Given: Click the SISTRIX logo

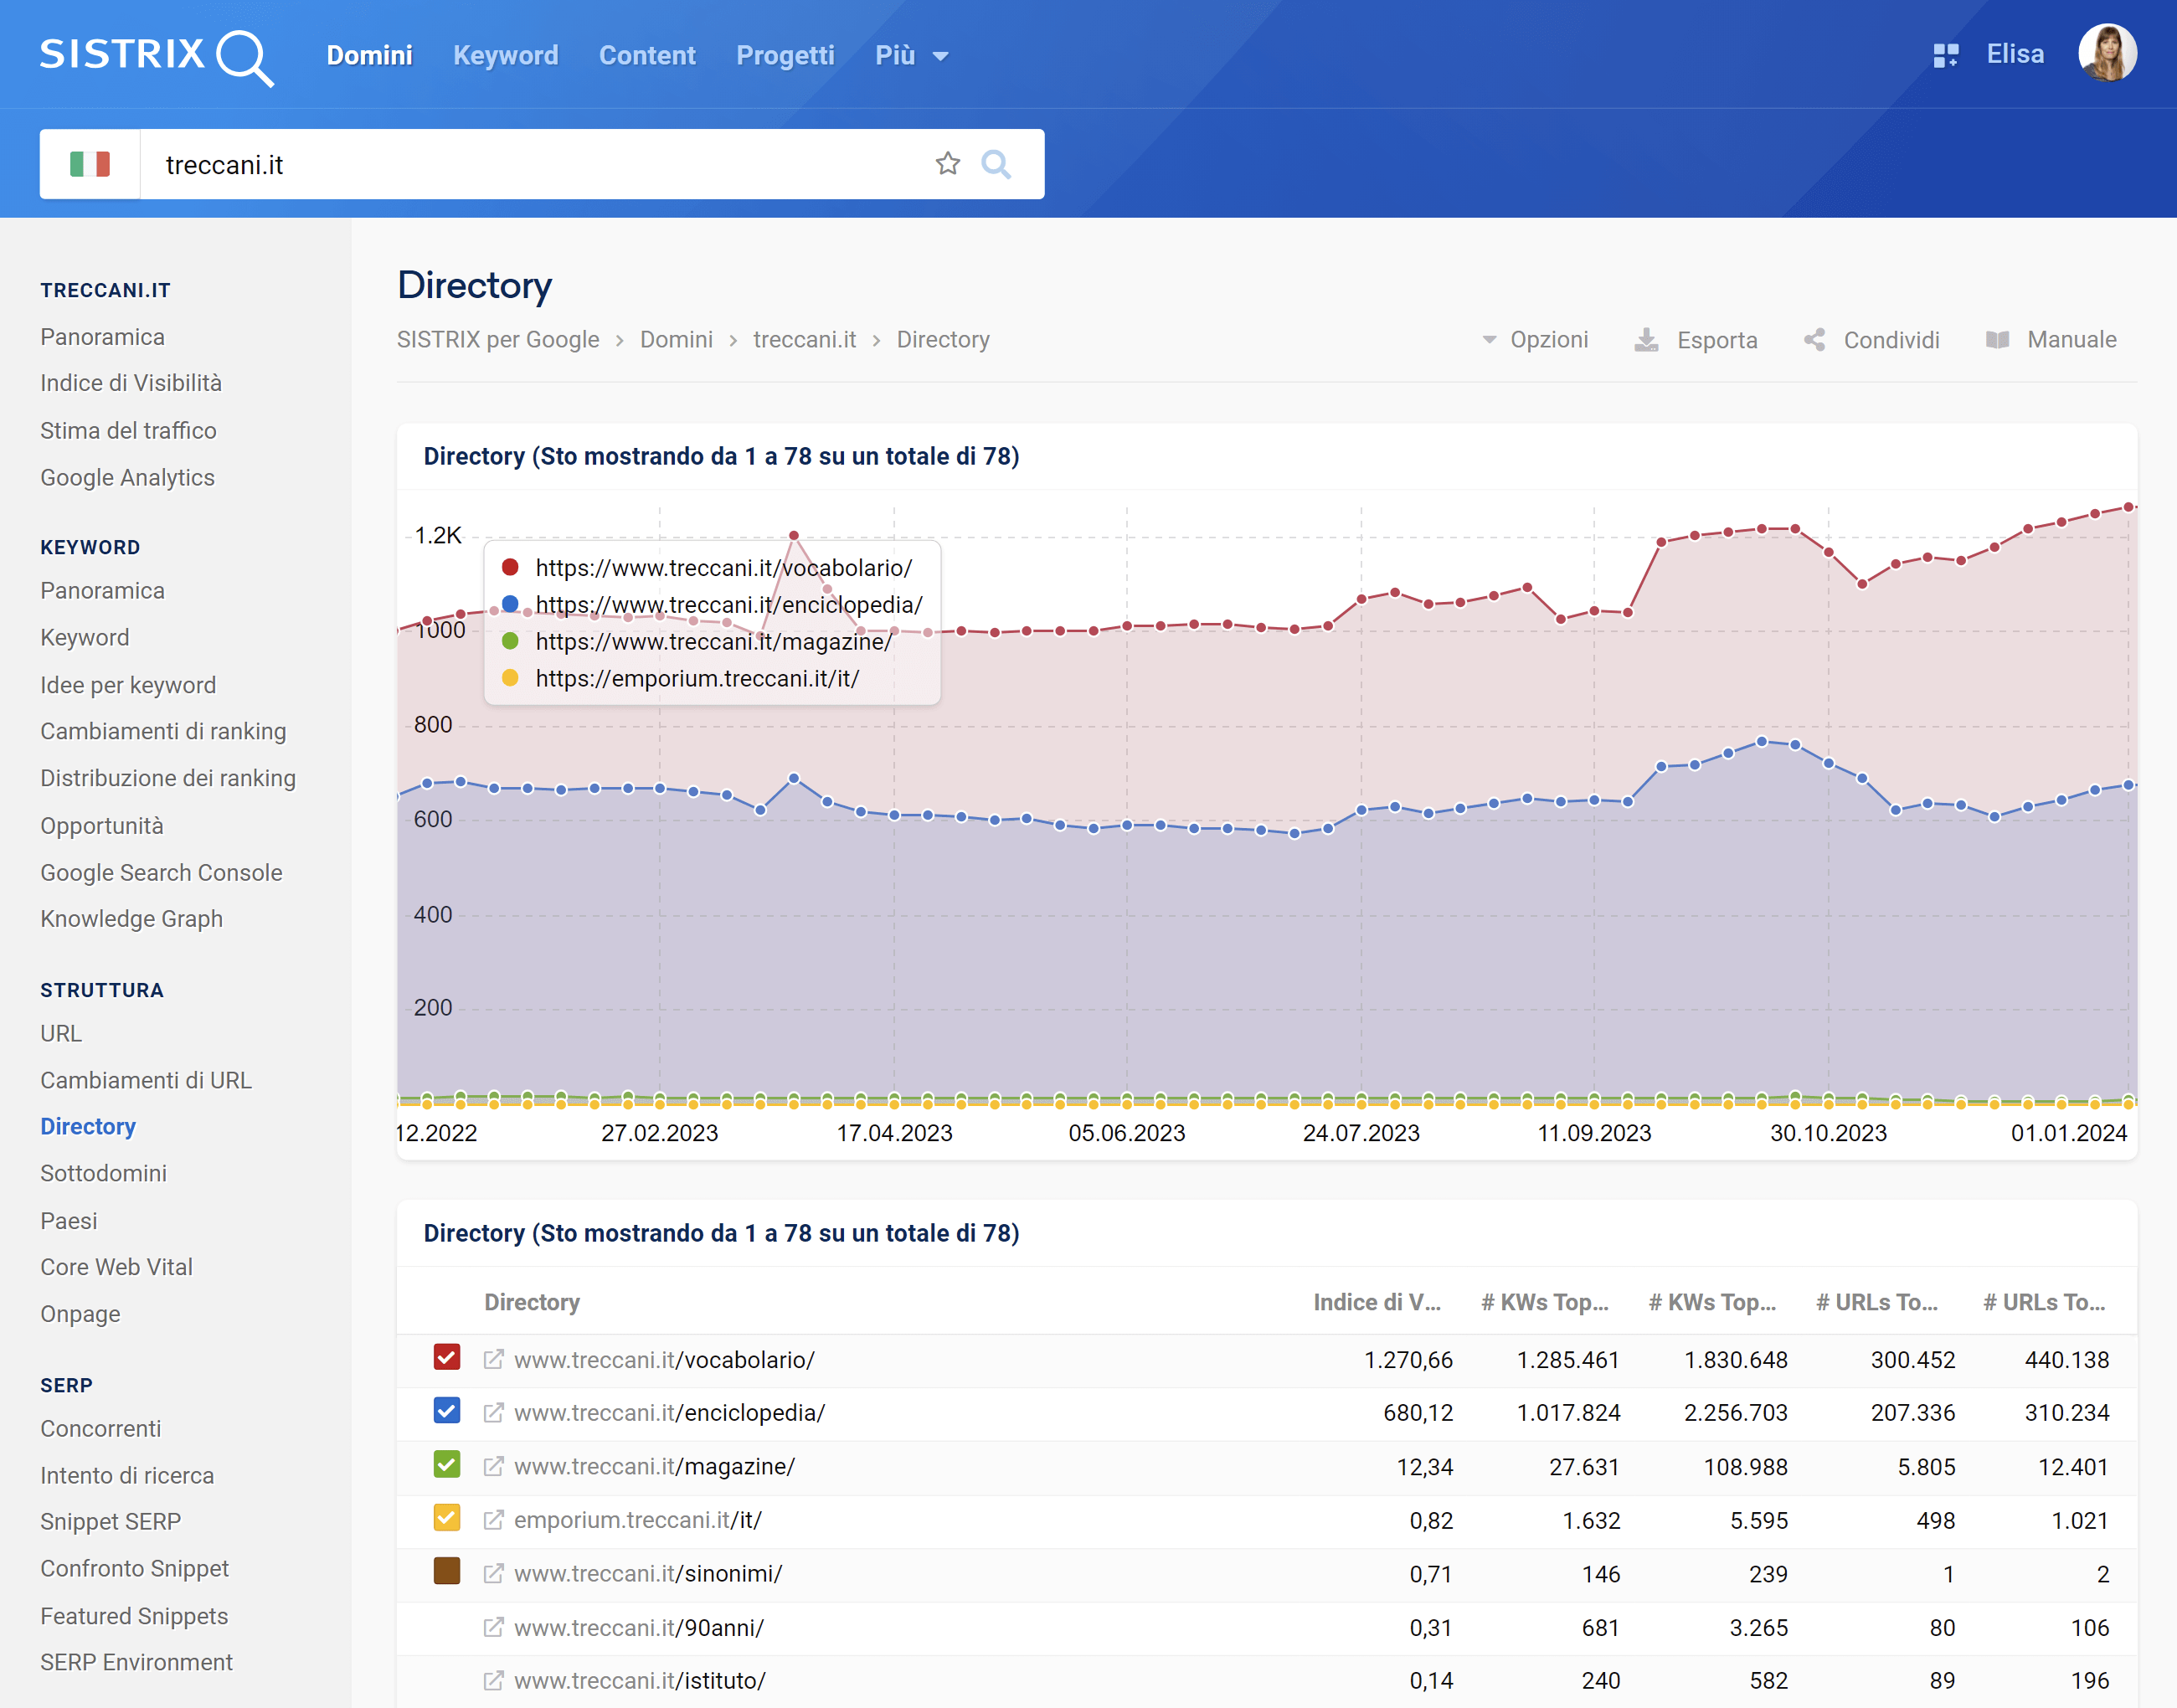Looking at the screenshot, I should point(157,56).
